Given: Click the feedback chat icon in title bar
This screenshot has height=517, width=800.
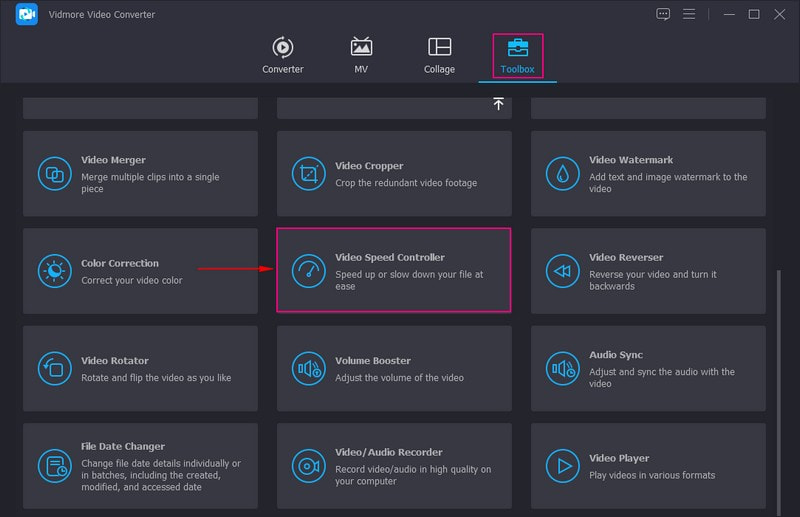Looking at the screenshot, I should (663, 14).
